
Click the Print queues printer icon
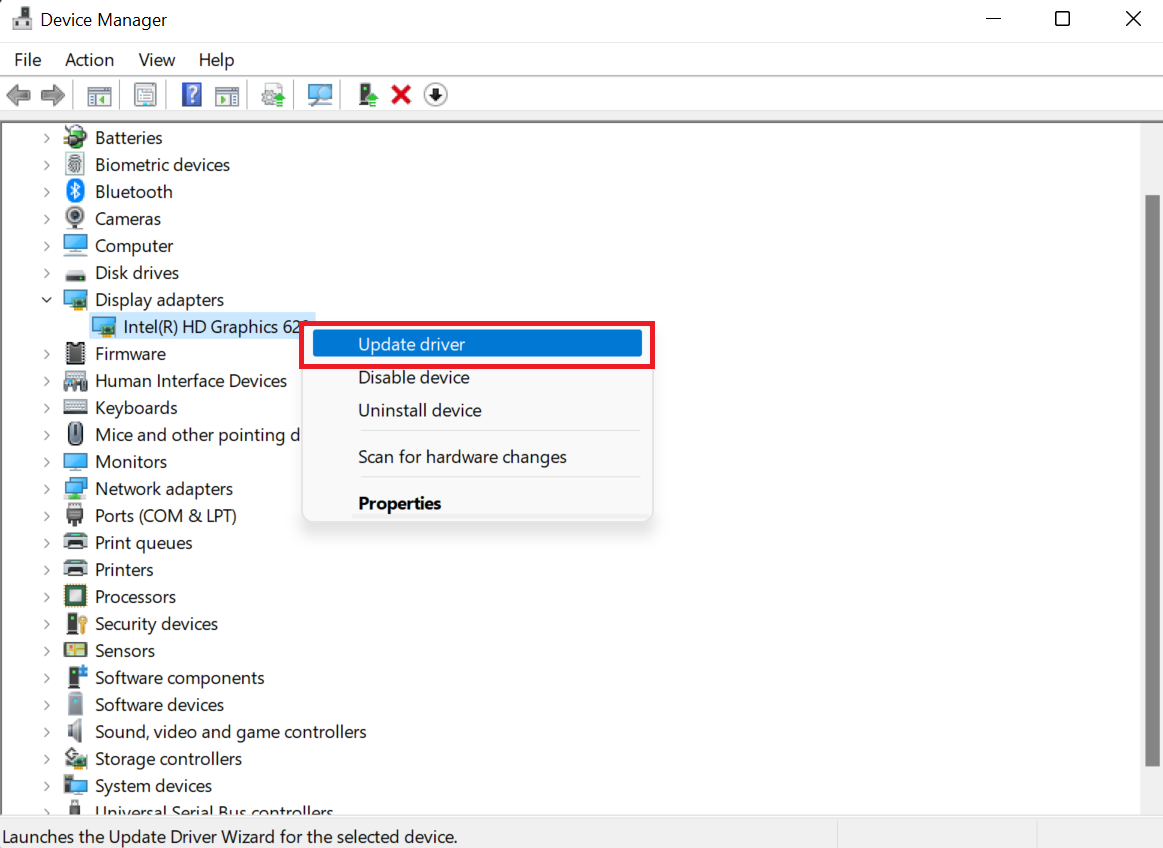(x=75, y=542)
